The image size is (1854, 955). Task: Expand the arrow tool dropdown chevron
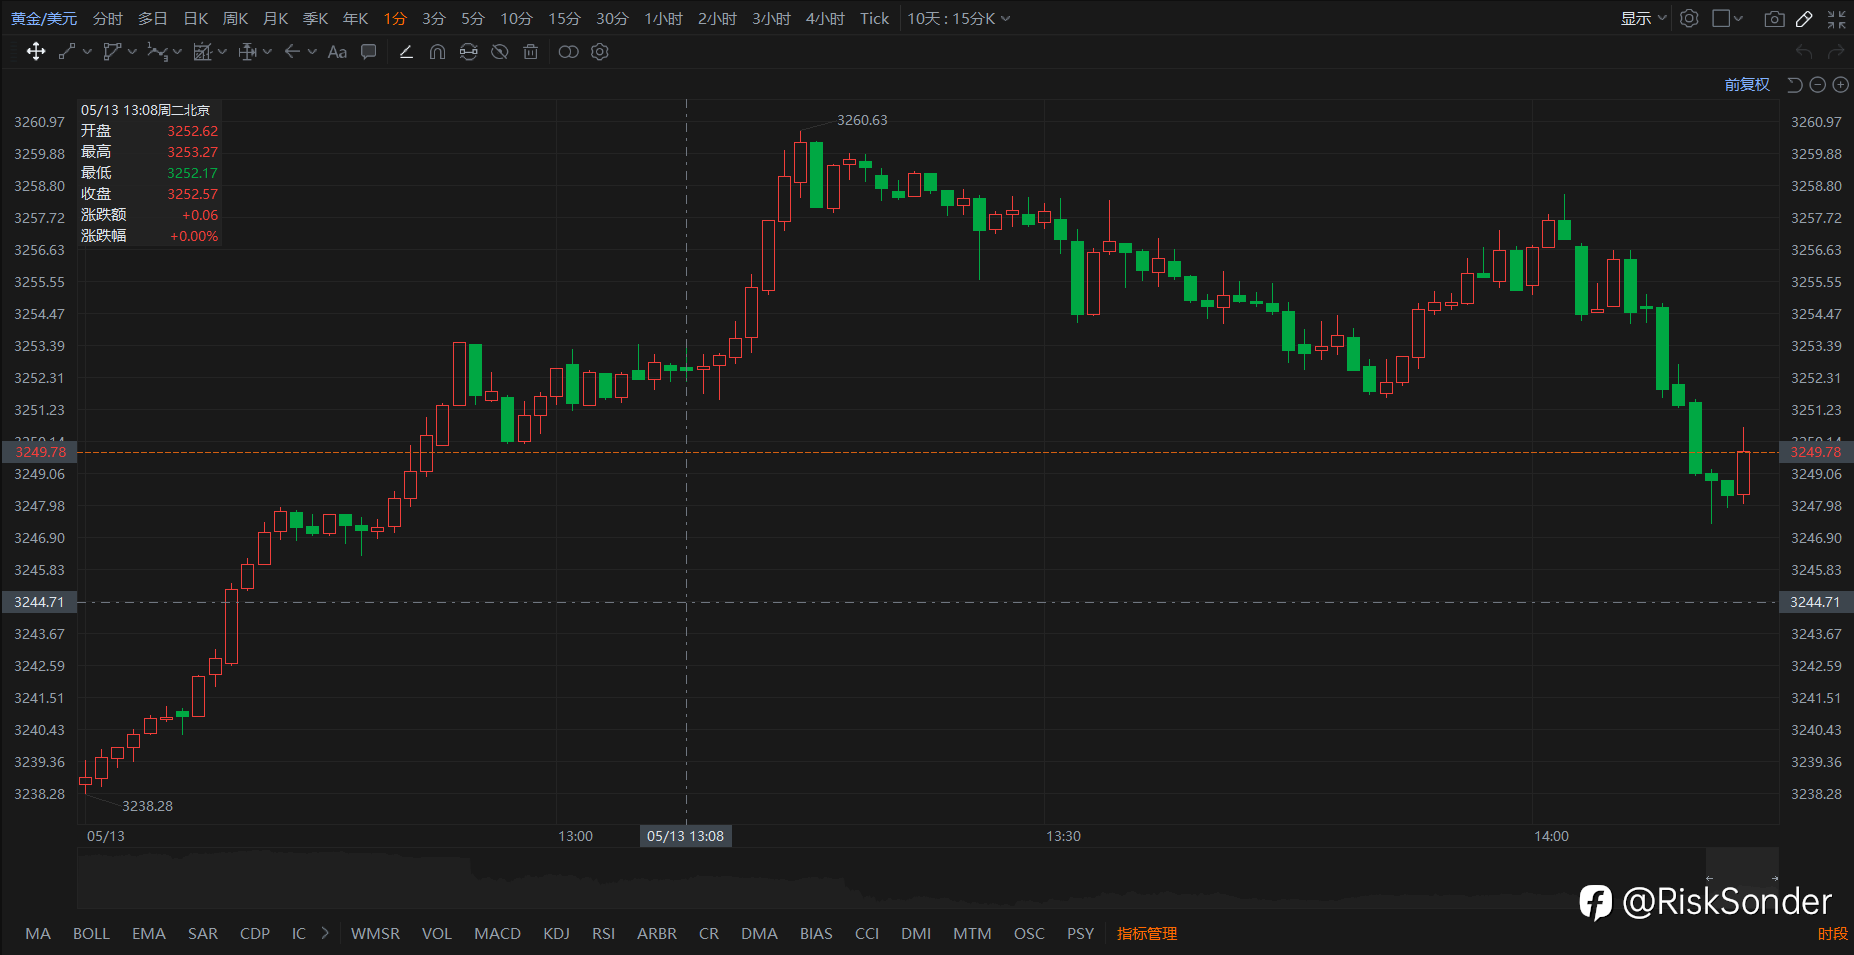312,52
